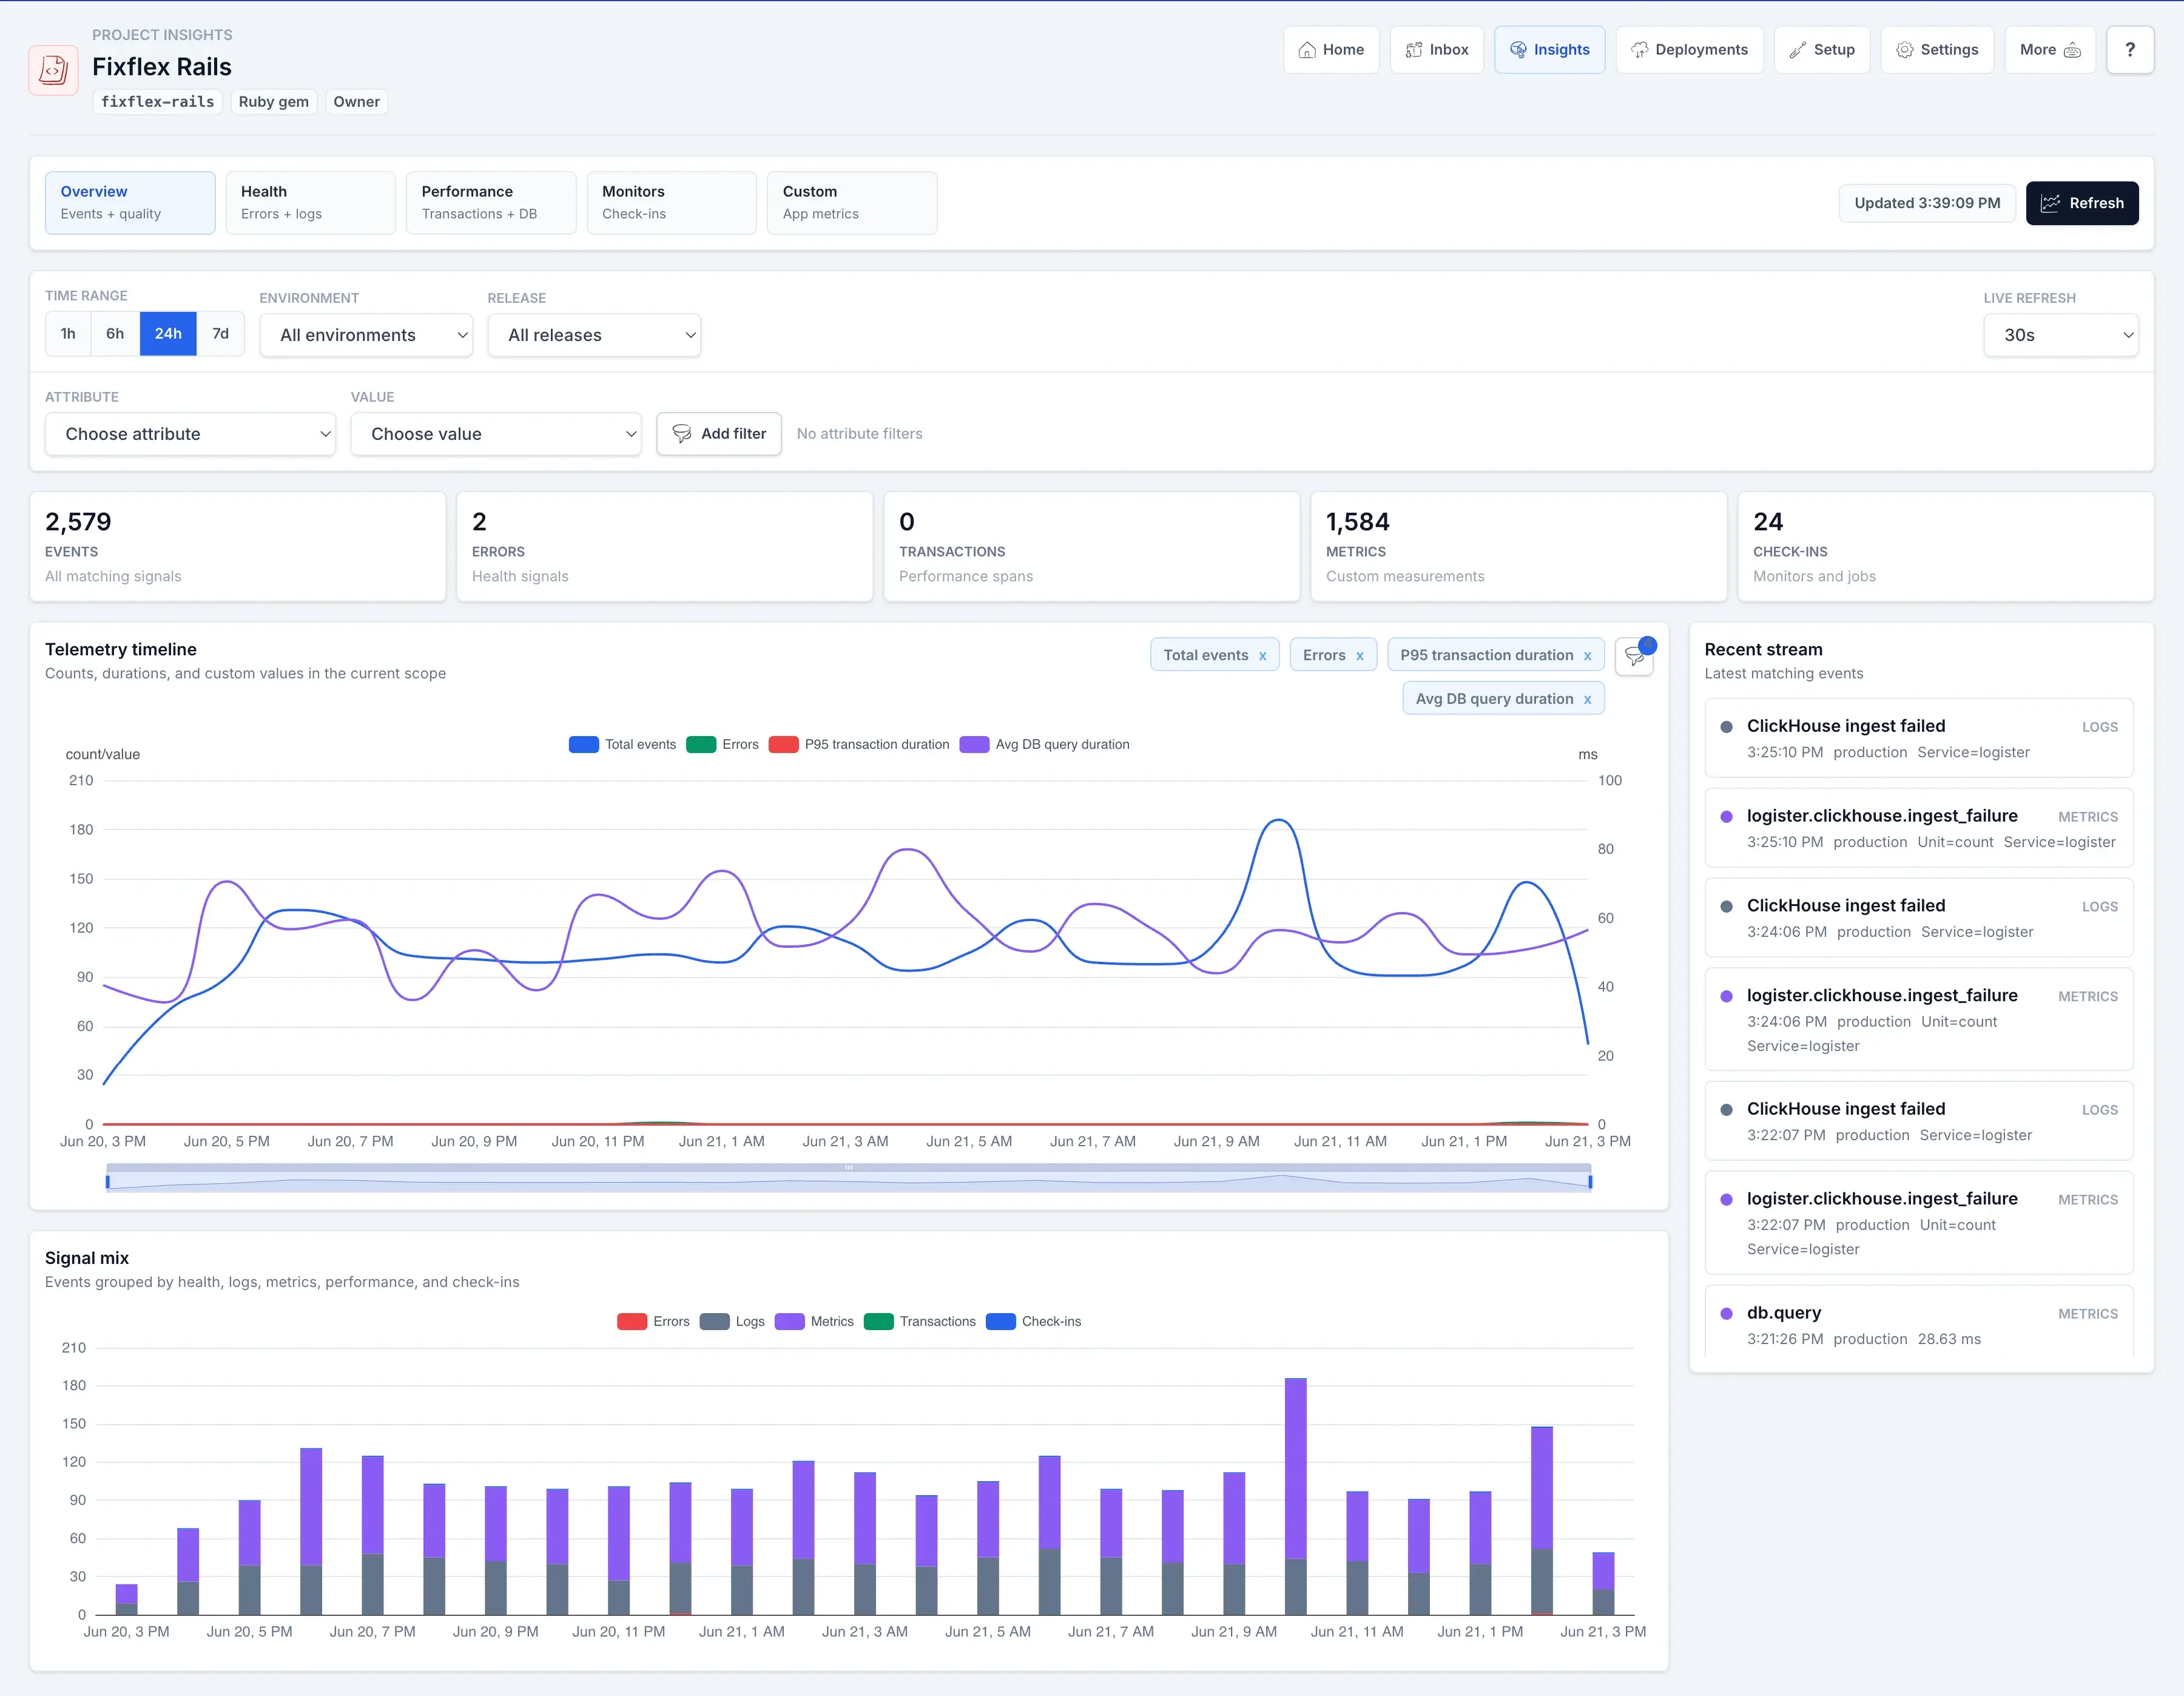Switch to the Performance tab
Screen dimensions: 2184x1696
click(491, 203)
